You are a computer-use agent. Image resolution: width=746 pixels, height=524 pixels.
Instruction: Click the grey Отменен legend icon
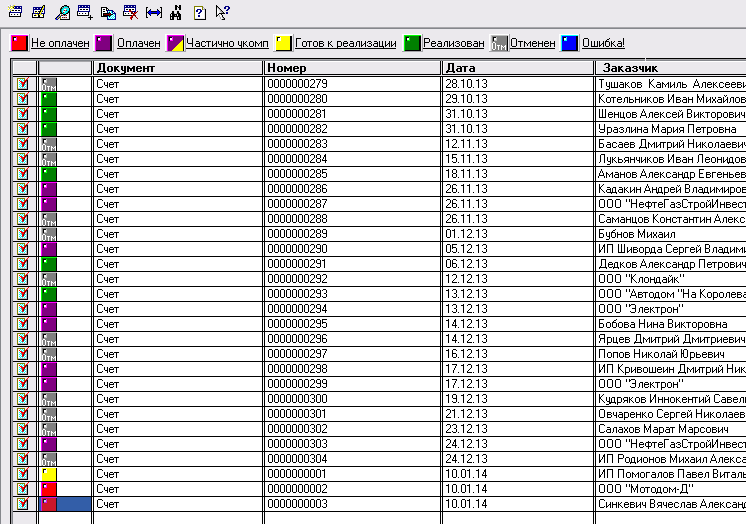pos(499,43)
